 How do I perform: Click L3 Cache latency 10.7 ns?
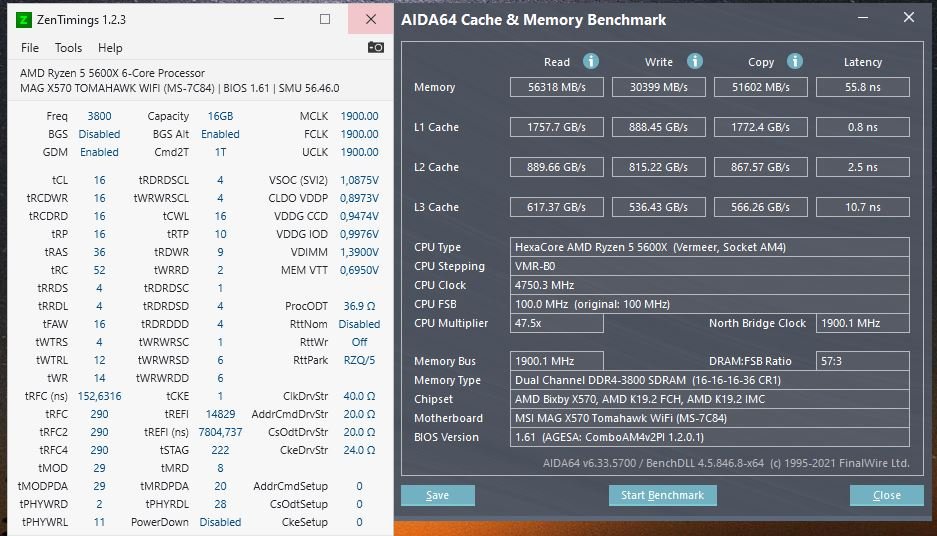[x=863, y=207]
